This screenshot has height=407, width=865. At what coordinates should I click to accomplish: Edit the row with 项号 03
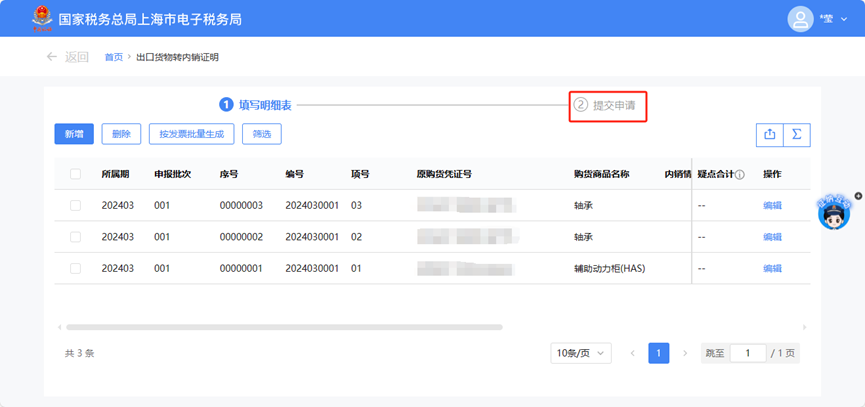(x=772, y=206)
